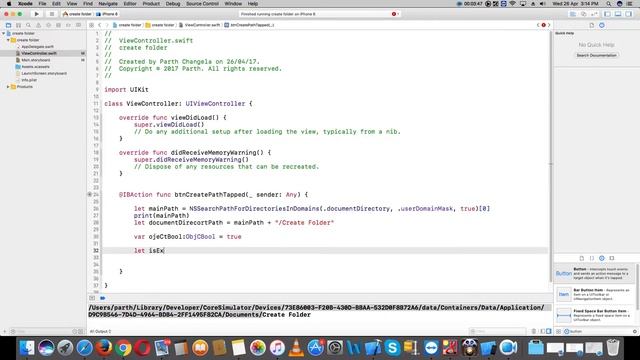Open the Test navigator icon

click(48, 25)
